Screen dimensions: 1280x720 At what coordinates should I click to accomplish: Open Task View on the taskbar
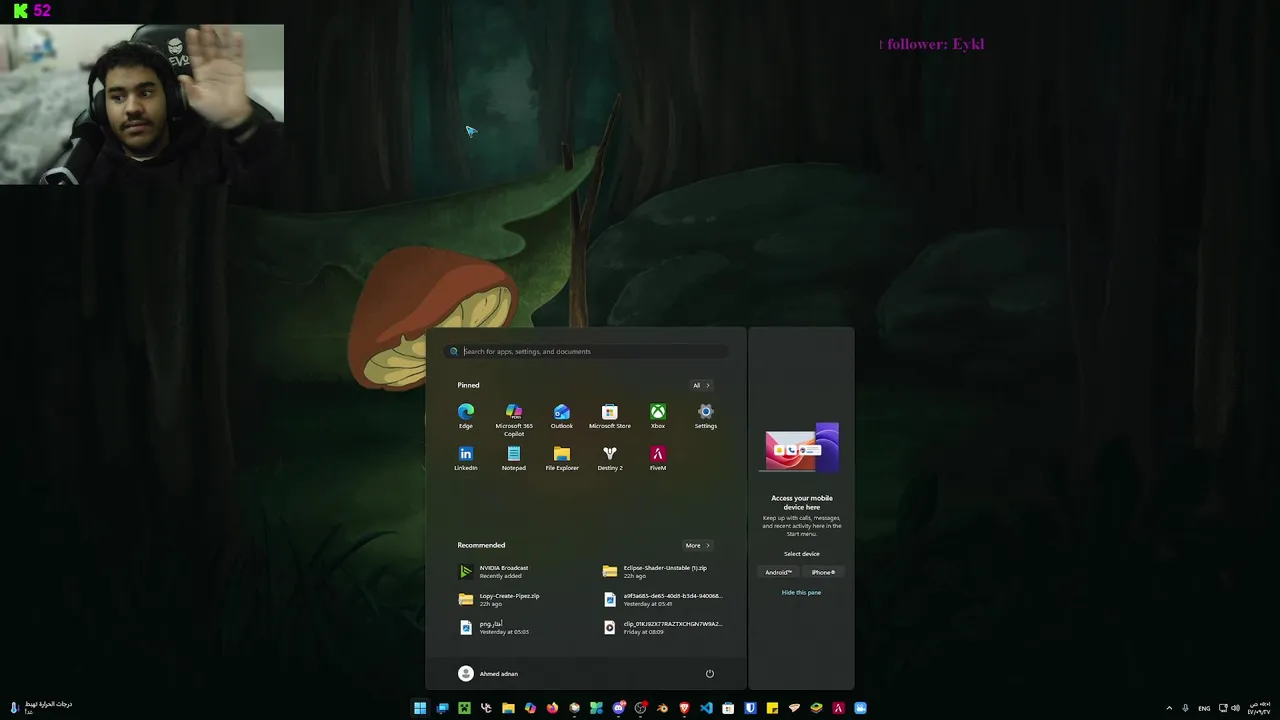coord(442,708)
